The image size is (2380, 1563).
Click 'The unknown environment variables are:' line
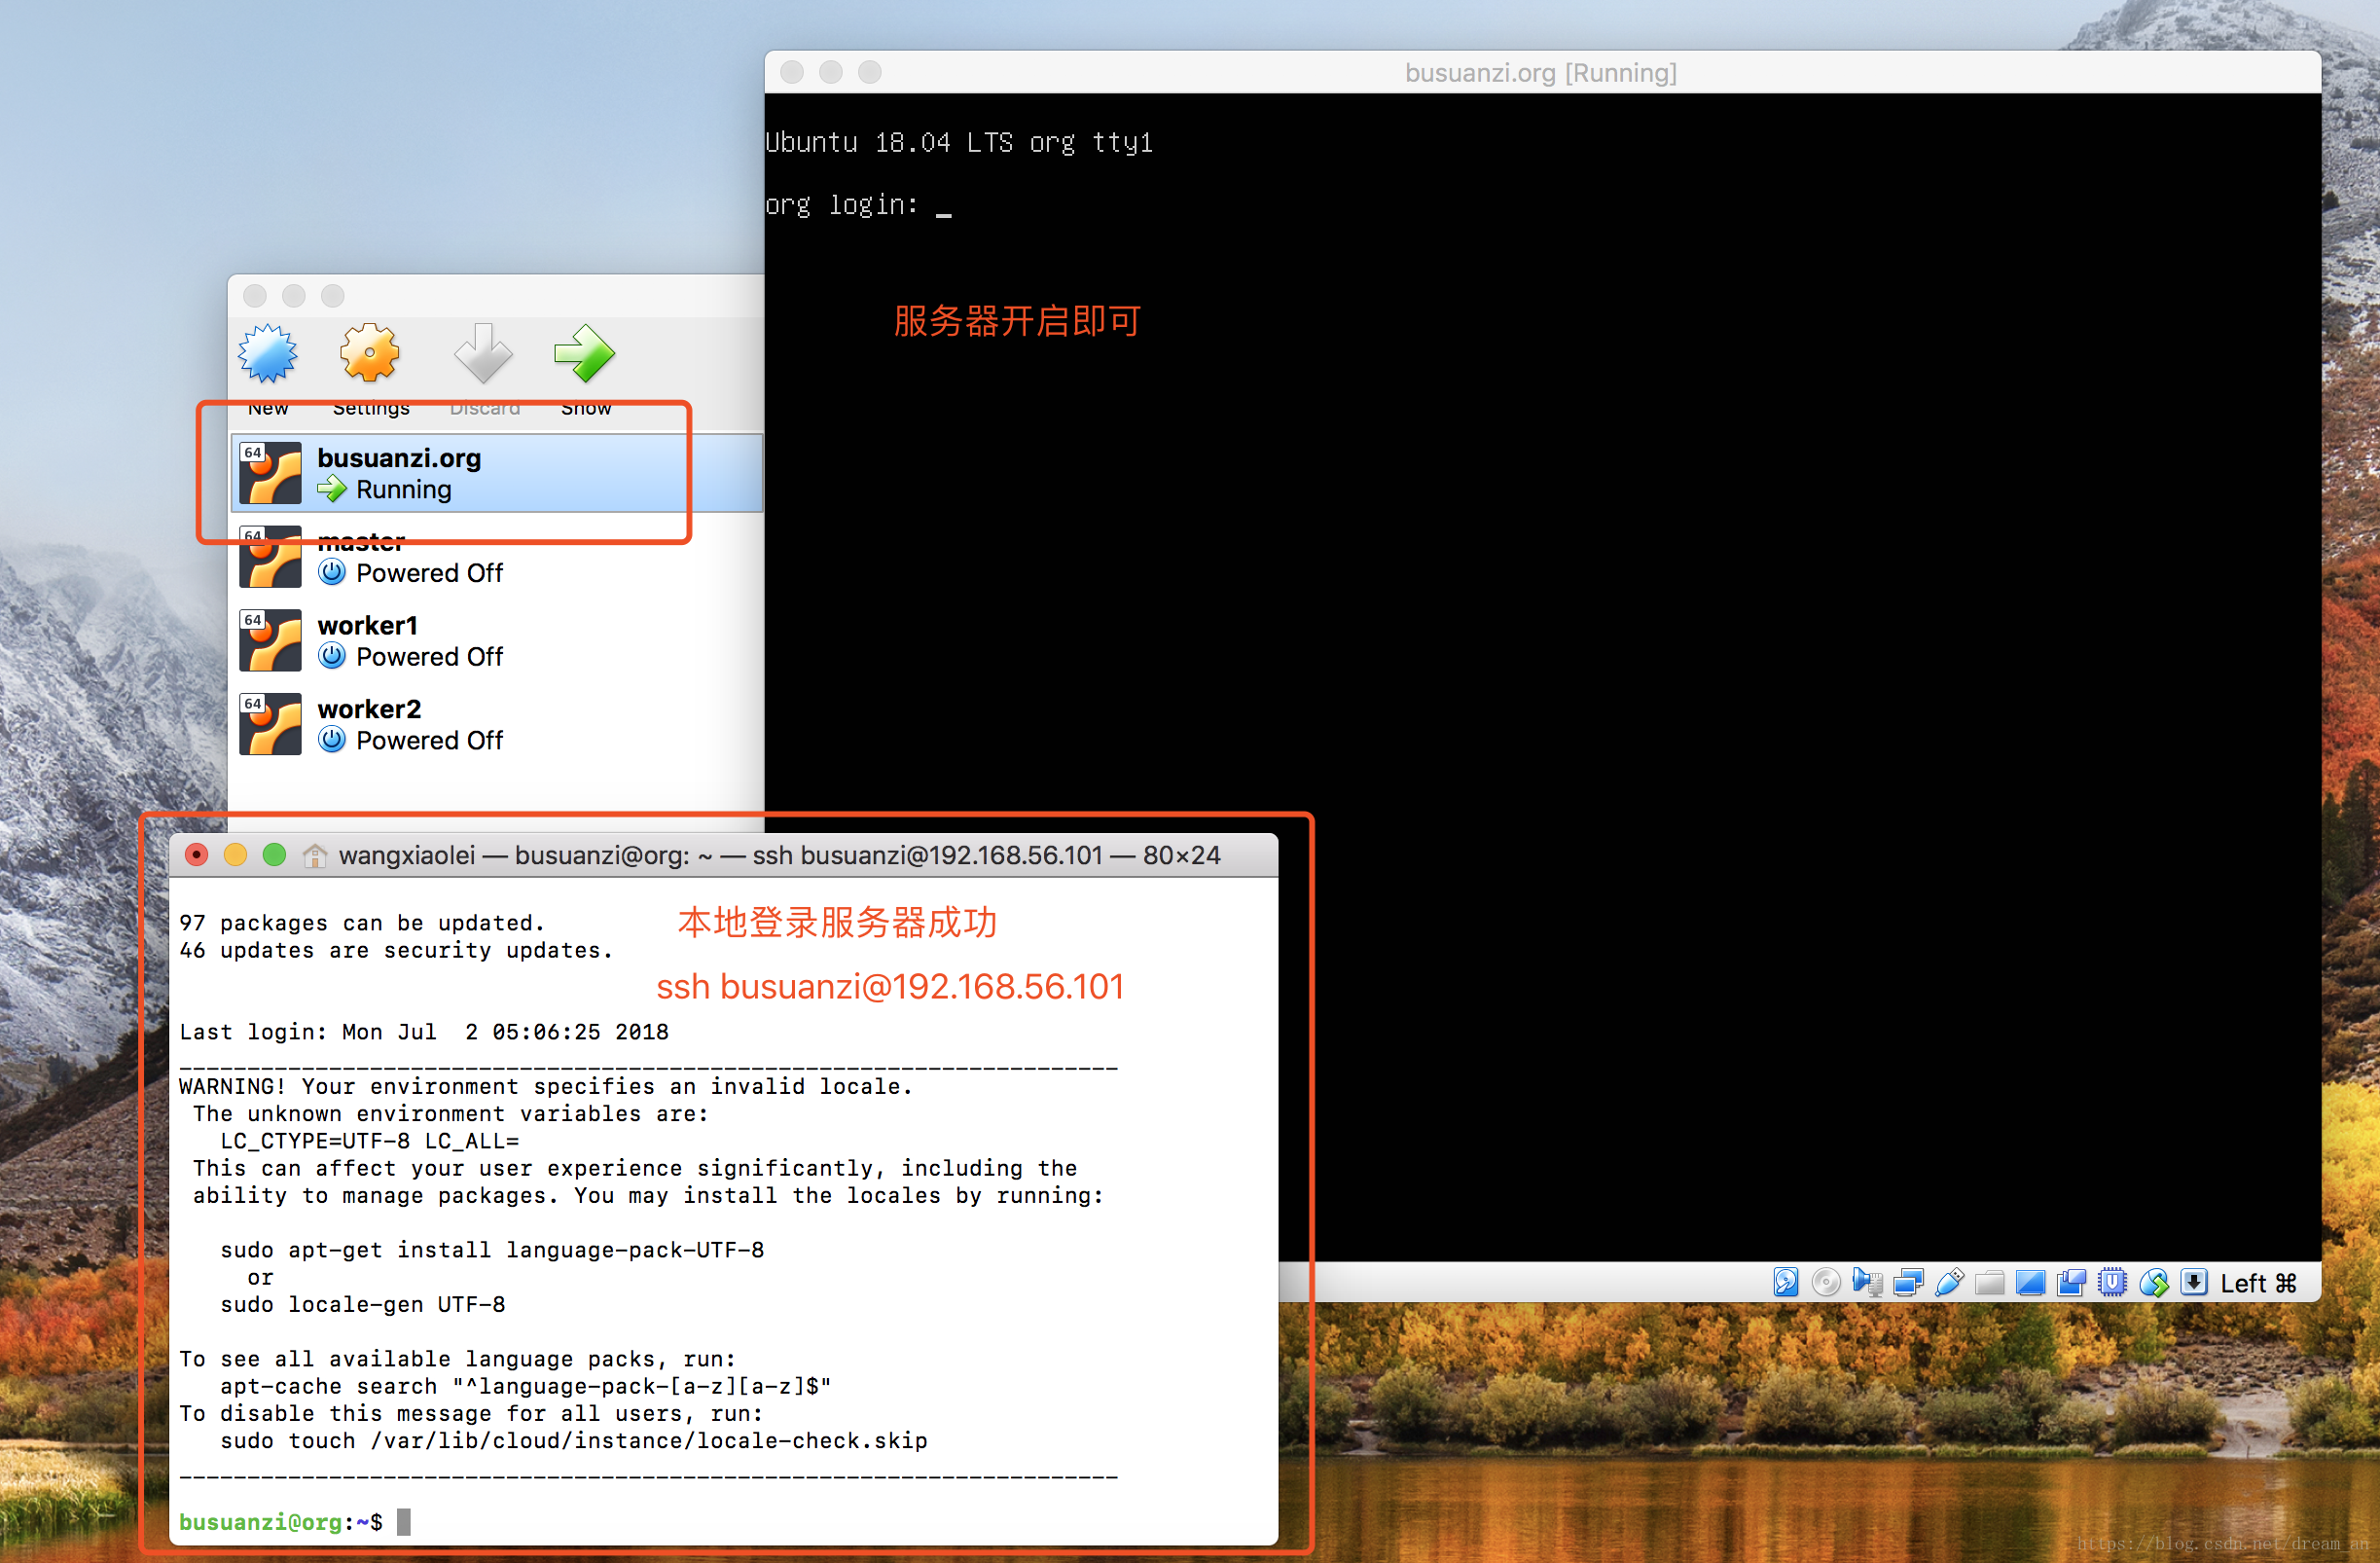451,1113
